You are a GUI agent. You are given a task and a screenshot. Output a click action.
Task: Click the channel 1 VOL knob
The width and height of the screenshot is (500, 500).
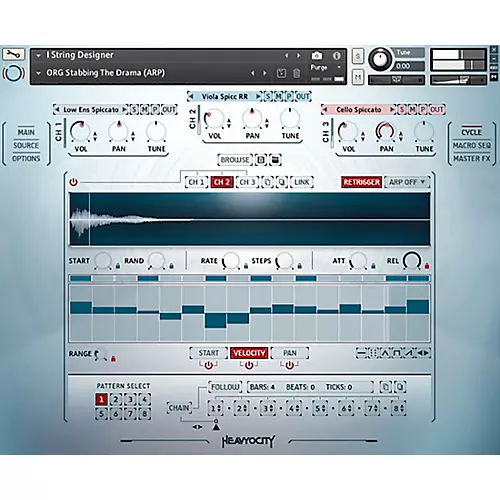(80, 132)
